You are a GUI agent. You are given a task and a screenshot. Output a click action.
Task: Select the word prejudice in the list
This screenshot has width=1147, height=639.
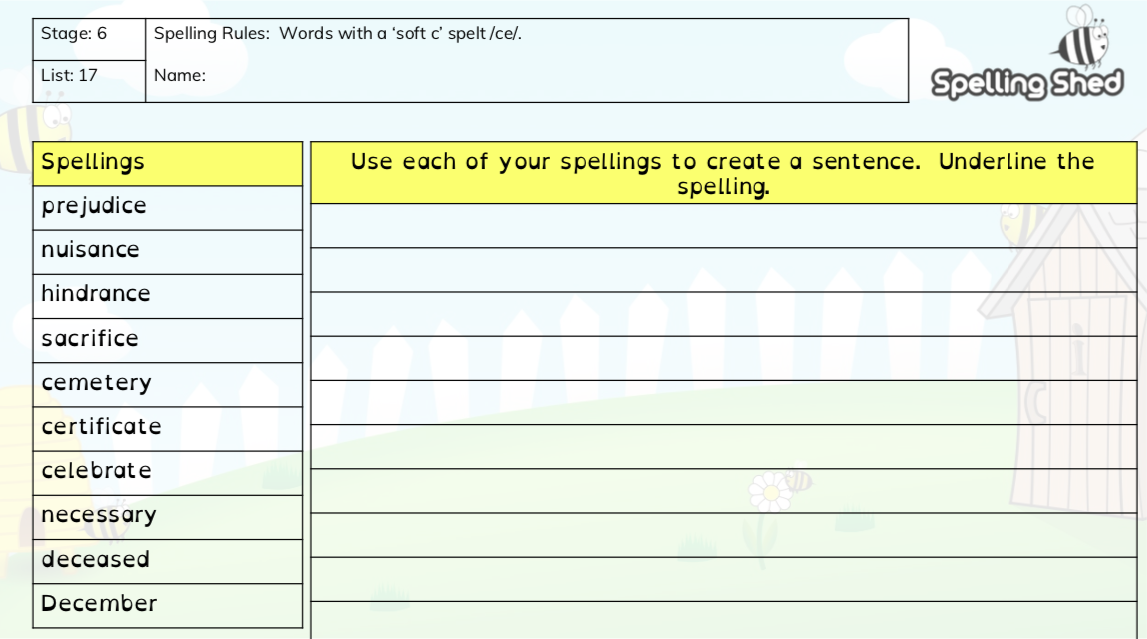(94, 206)
